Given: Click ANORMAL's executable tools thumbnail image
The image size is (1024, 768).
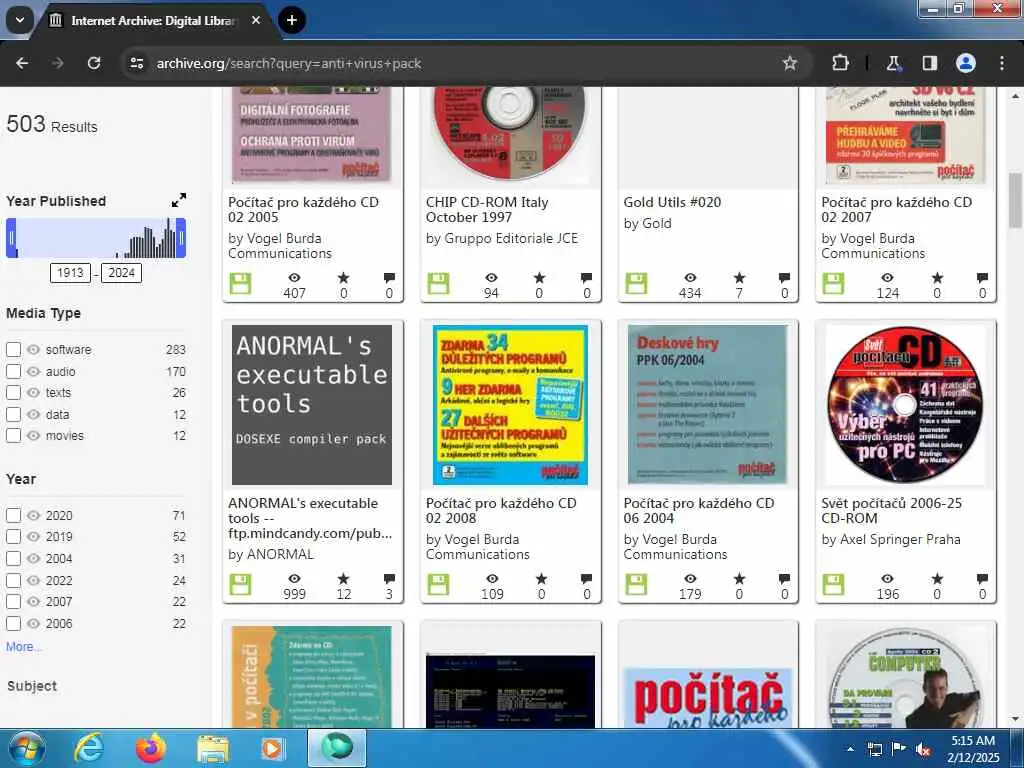Looking at the screenshot, I should (x=312, y=405).
